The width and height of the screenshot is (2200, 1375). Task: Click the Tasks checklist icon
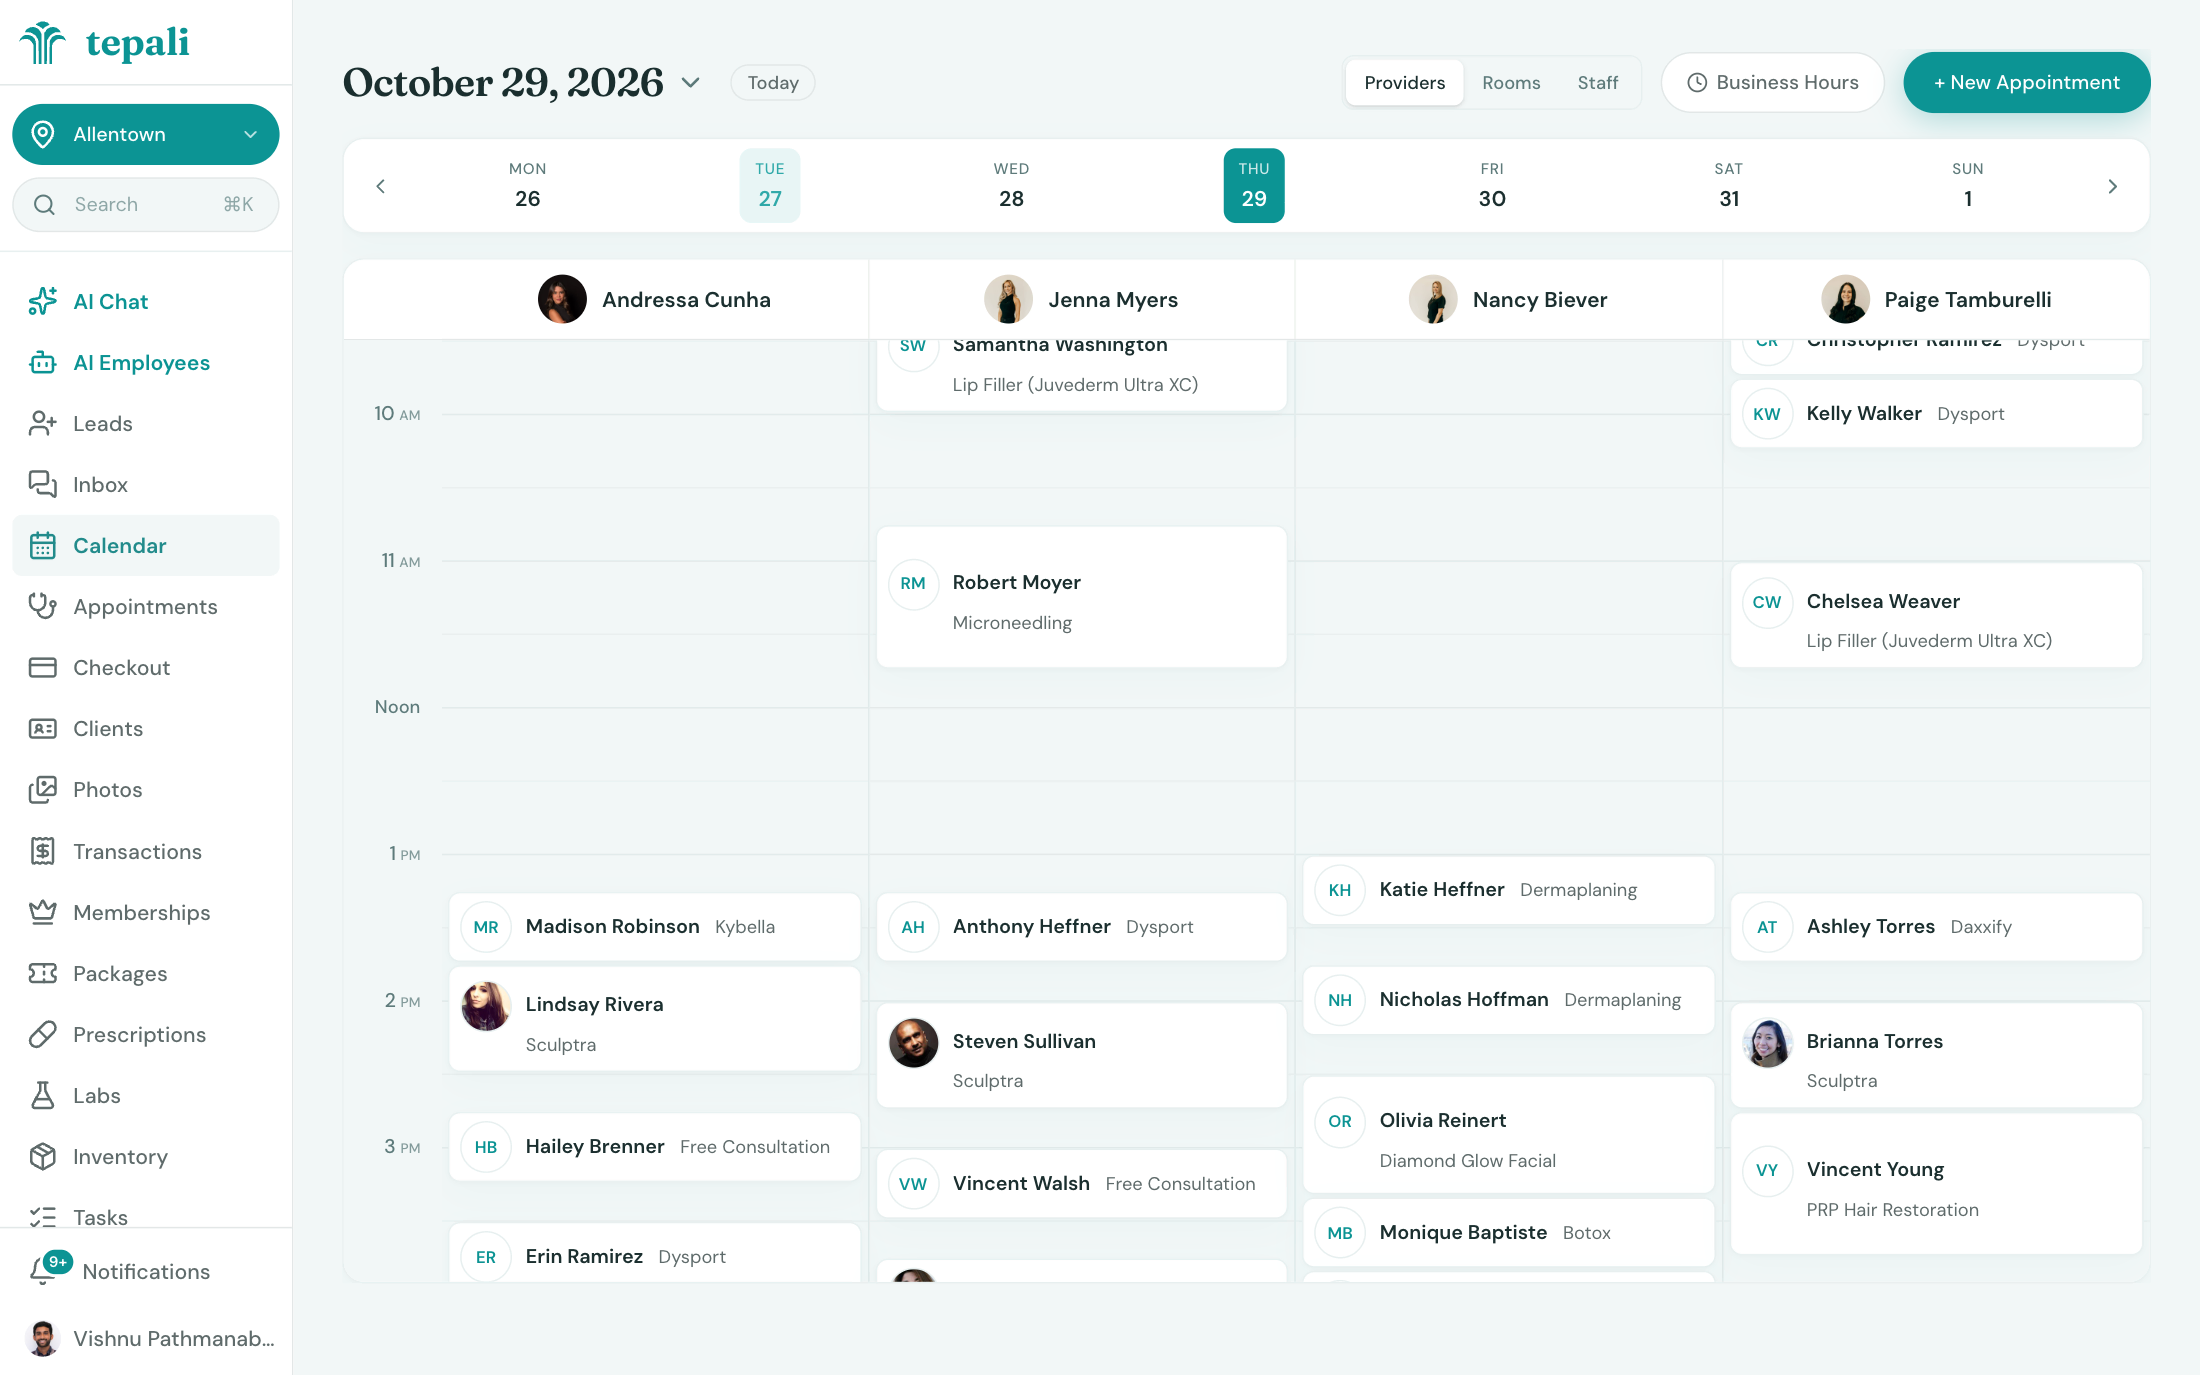click(42, 1216)
